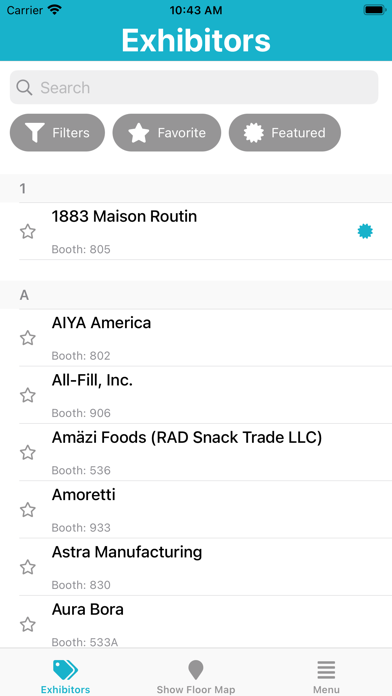This screenshot has width=392, height=696.
Task: Favorite 1883 Maison Routin with its star
Action: 28,231
